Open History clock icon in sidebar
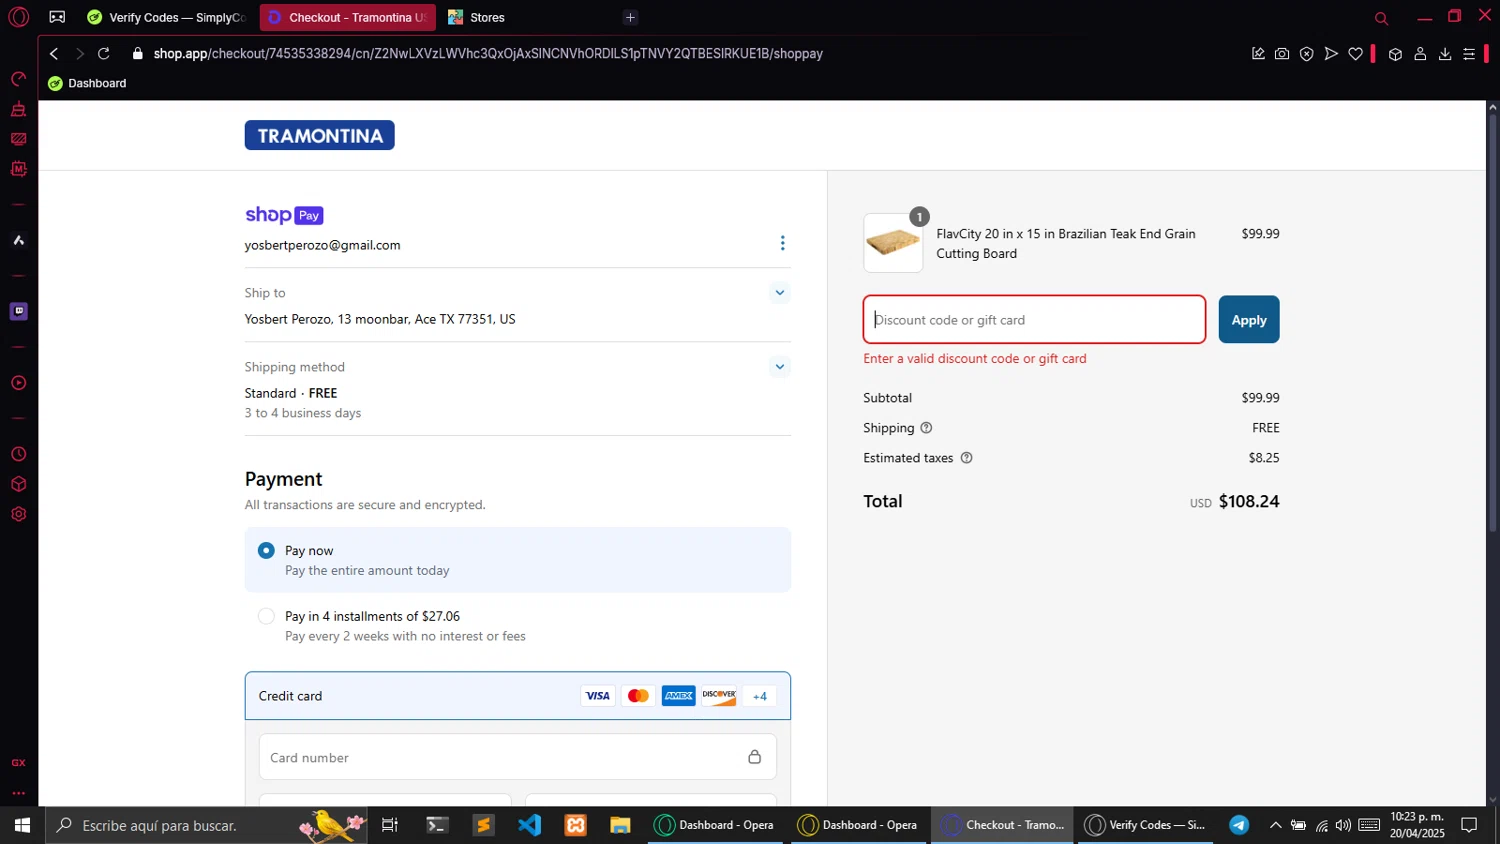 pyautogui.click(x=18, y=454)
